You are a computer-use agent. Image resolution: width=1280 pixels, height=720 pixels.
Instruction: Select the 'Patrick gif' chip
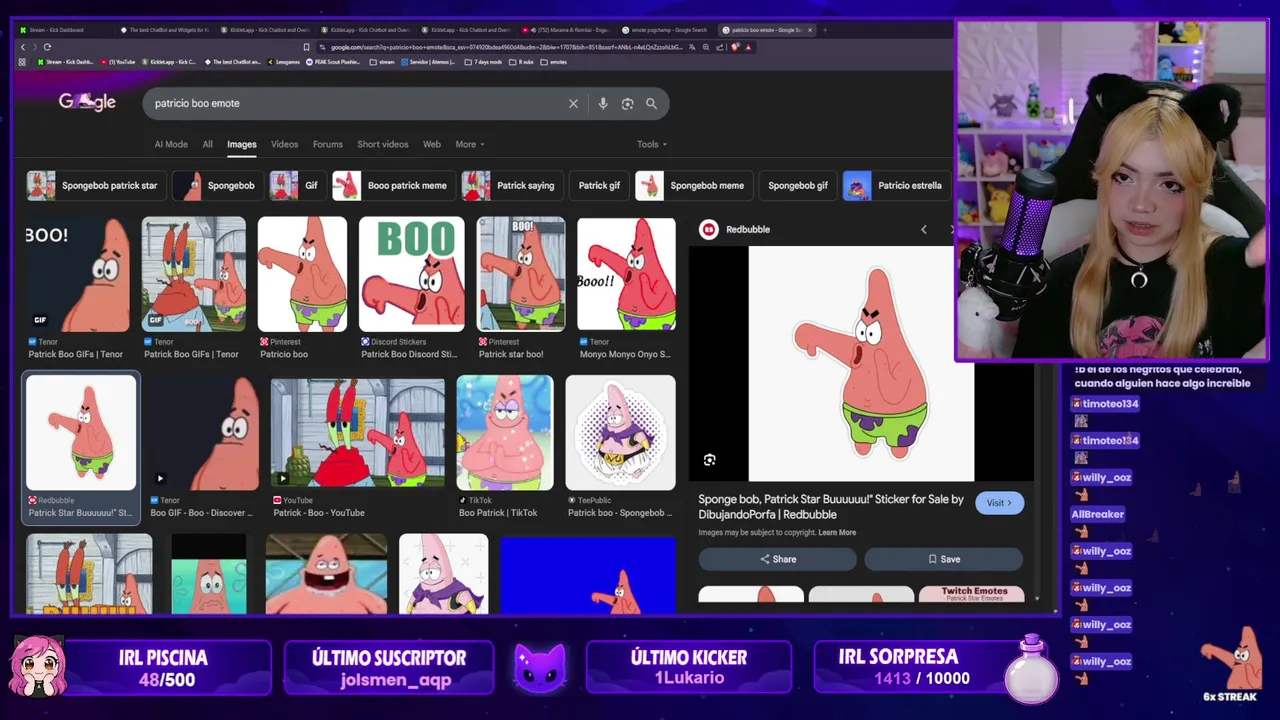point(599,185)
